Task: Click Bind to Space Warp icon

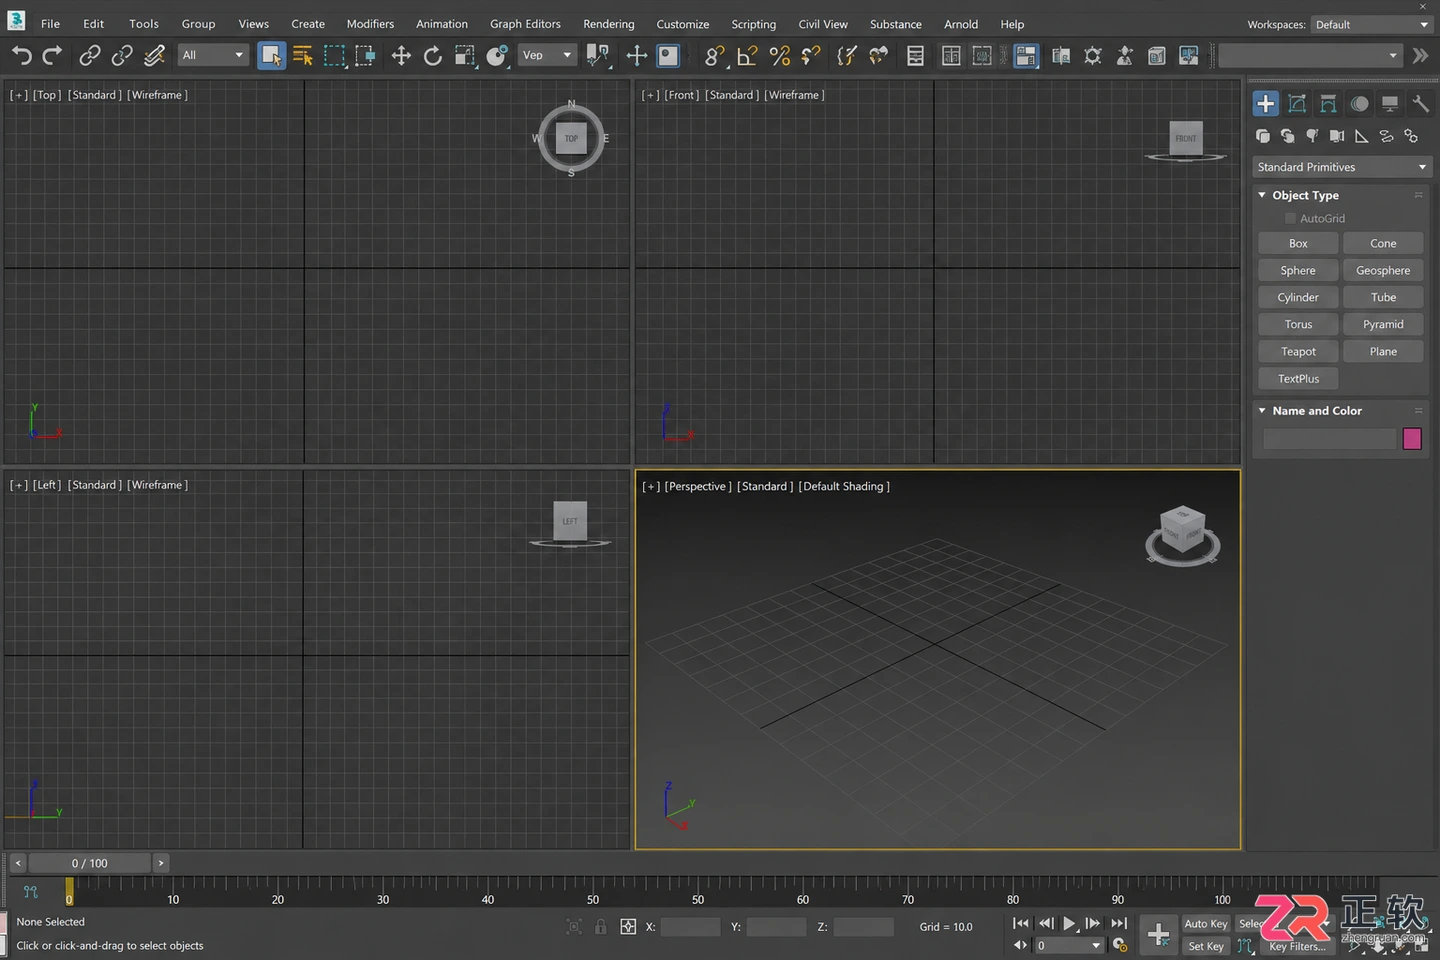Action: [x=154, y=56]
